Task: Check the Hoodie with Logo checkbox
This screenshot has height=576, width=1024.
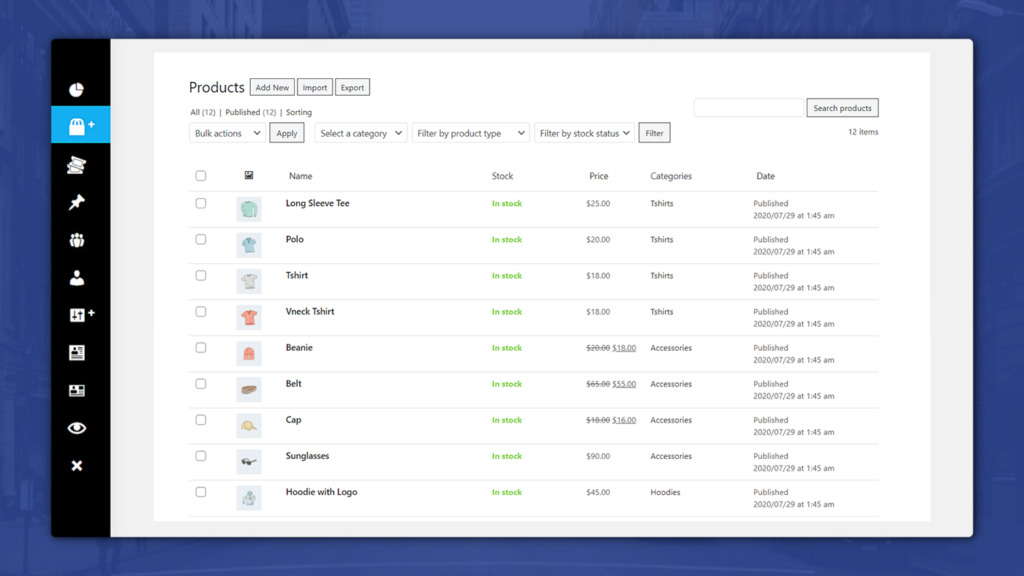Action: [x=200, y=492]
